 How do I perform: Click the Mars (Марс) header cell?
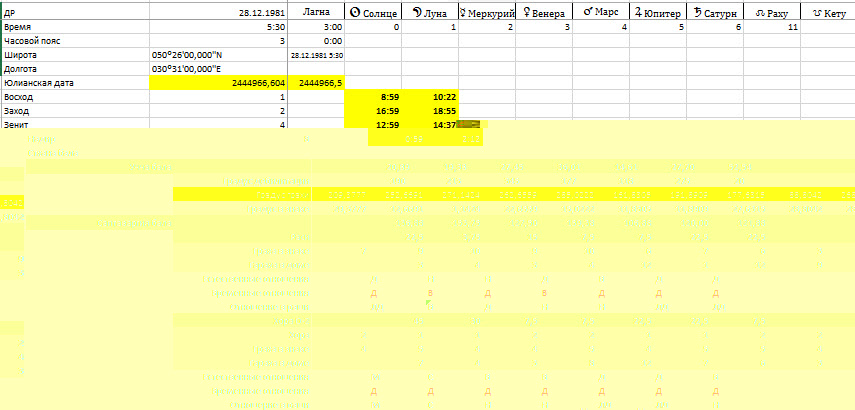[x=601, y=12]
